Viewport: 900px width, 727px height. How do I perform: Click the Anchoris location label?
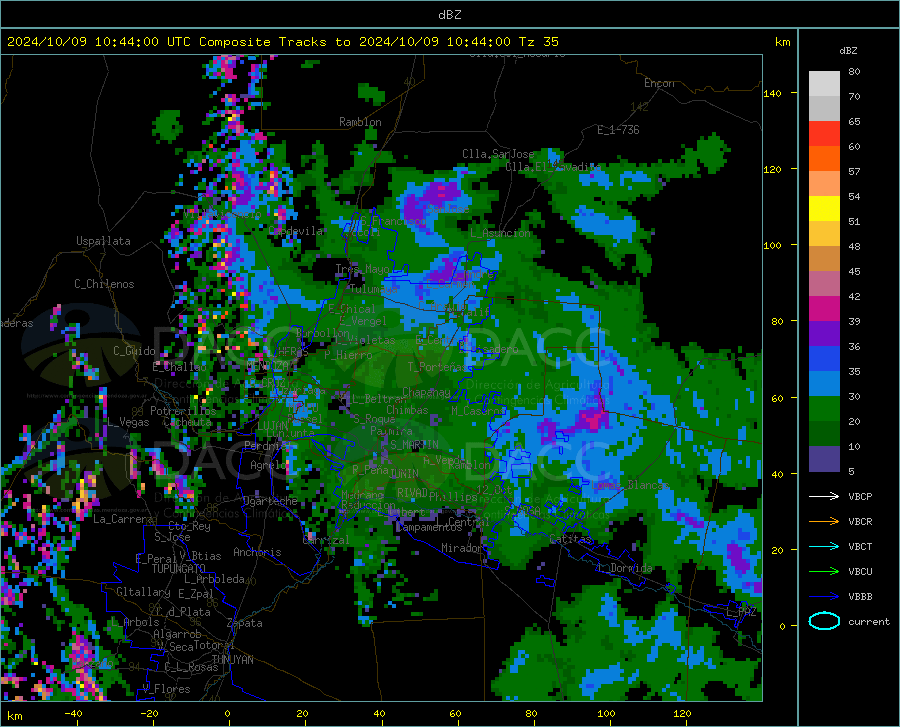coord(257,552)
